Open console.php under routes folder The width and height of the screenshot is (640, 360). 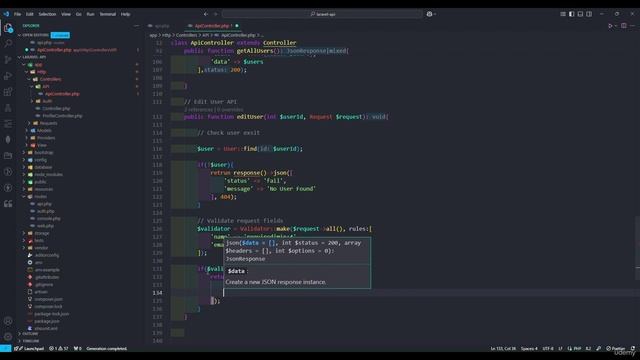point(48,218)
